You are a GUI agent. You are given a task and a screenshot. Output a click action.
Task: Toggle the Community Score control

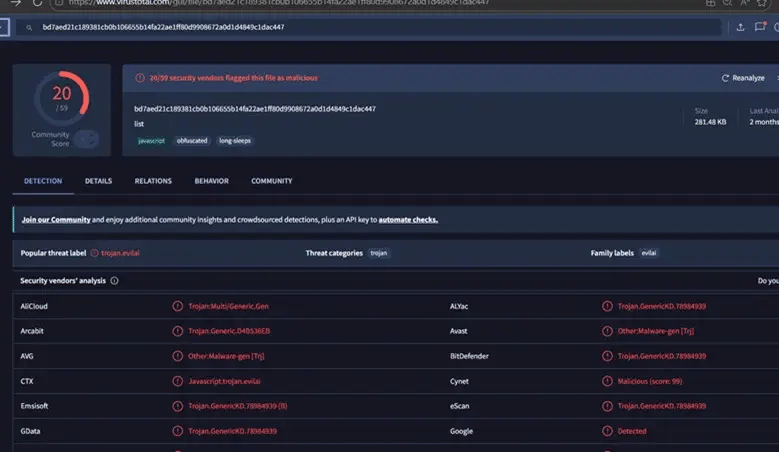point(85,139)
